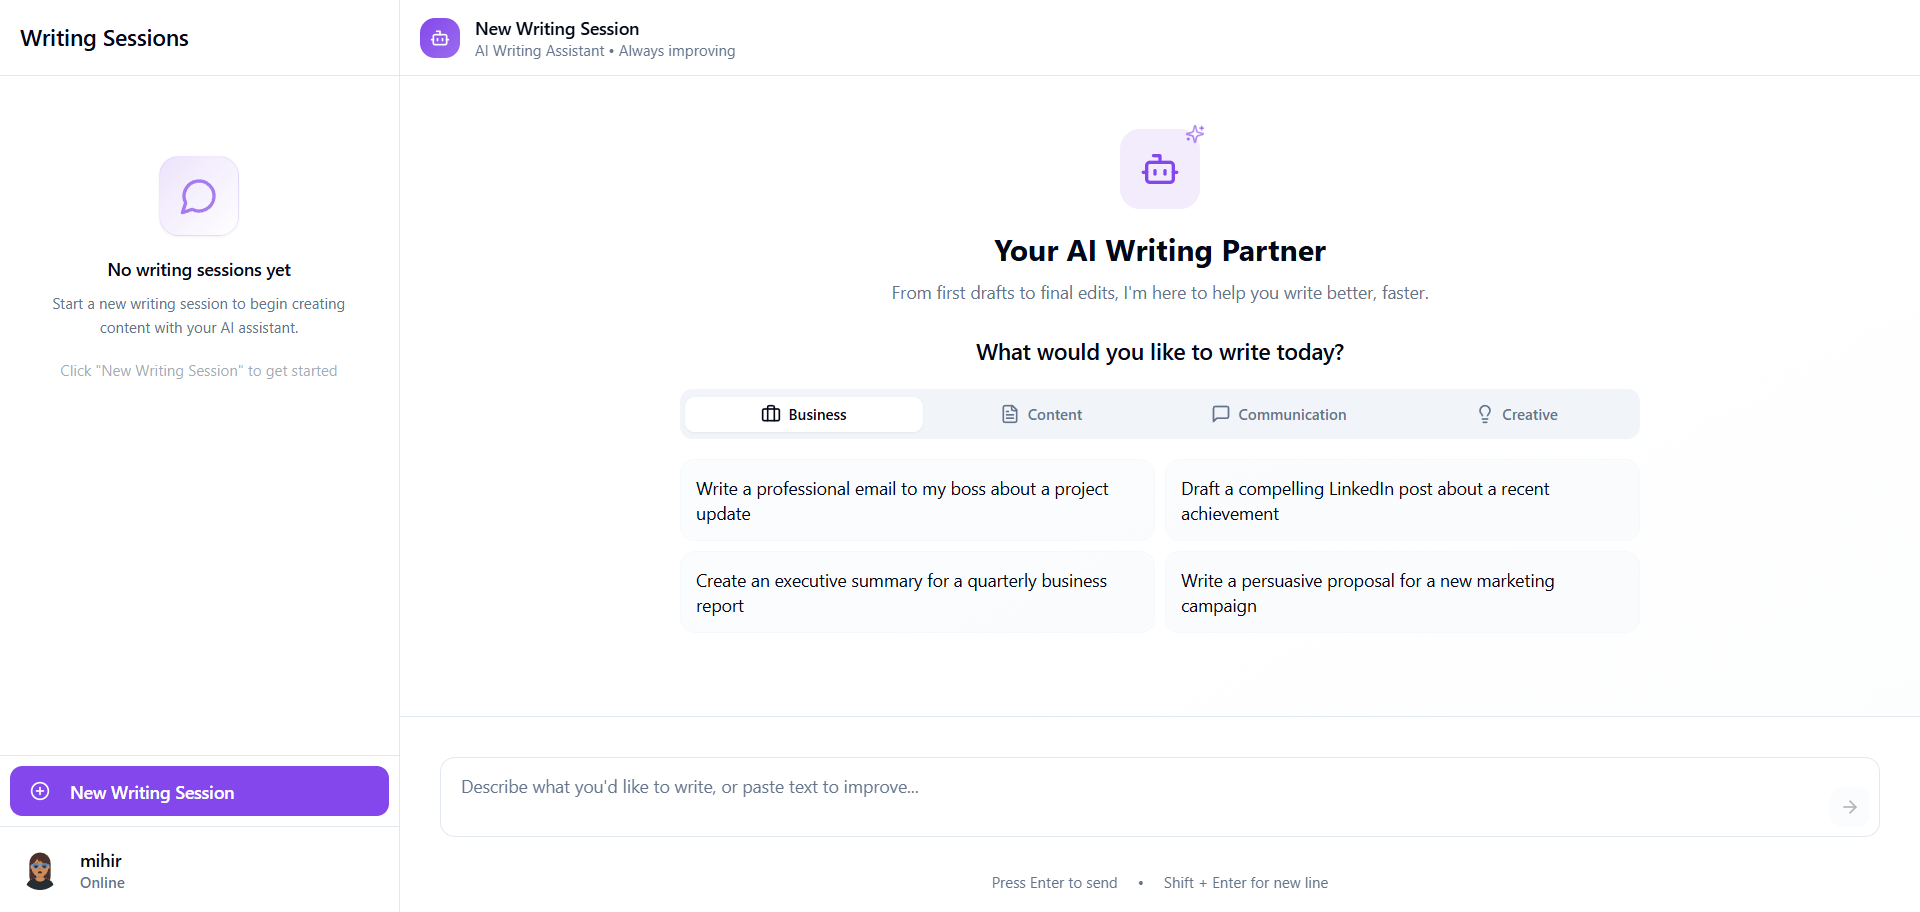
Task: Click the large AI robot icon in the center
Action: (x=1159, y=170)
